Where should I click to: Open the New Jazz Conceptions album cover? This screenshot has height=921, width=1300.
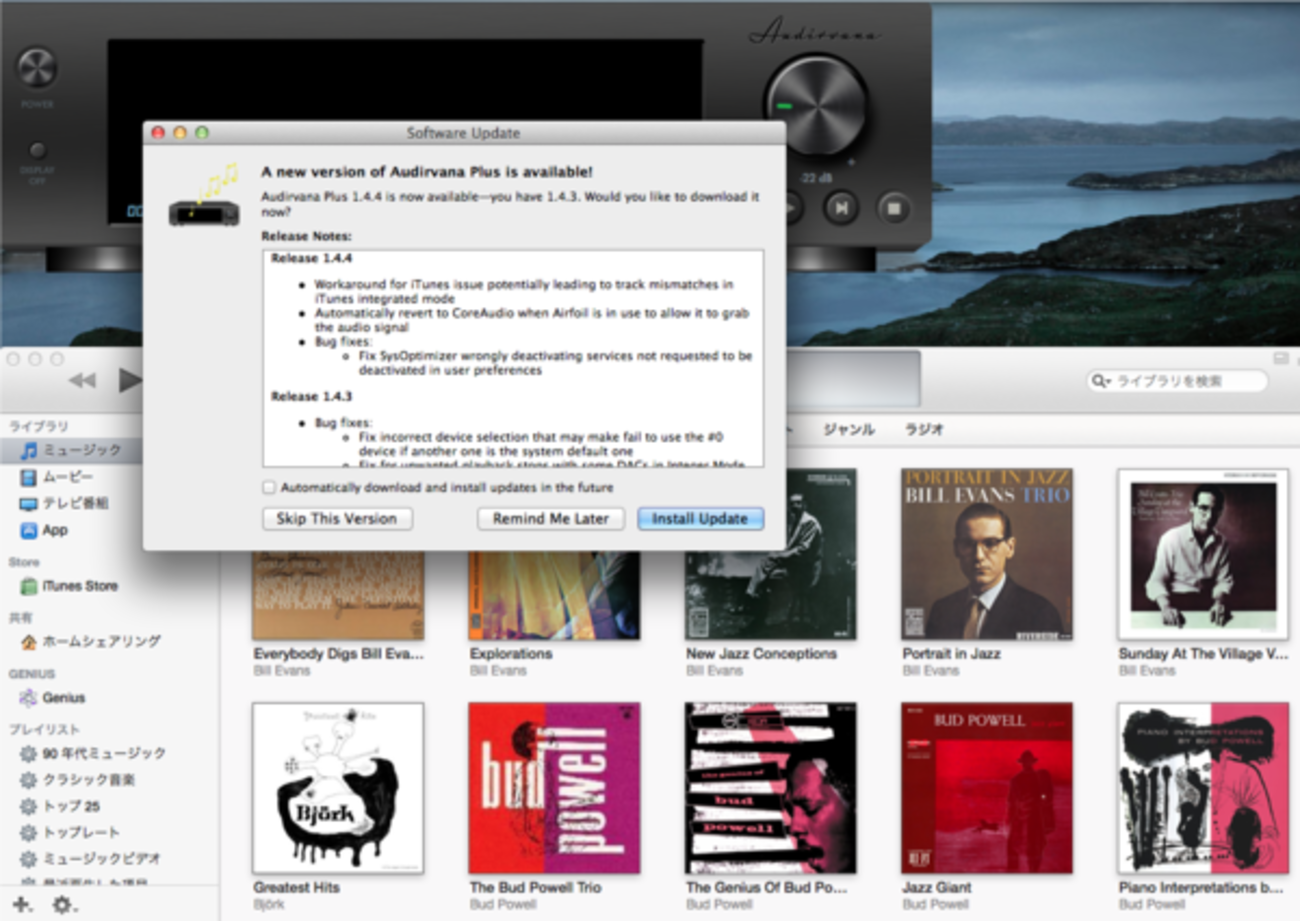[x=770, y=554]
